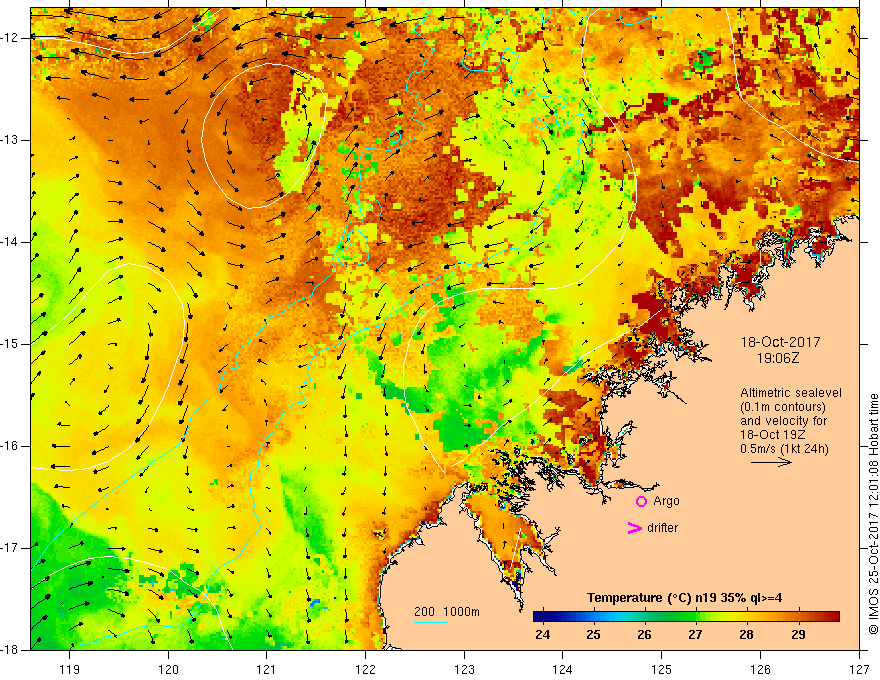The height and width of the screenshot is (680, 880).
Task: Click the '26' color bar tick label
Action: coord(644,635)
